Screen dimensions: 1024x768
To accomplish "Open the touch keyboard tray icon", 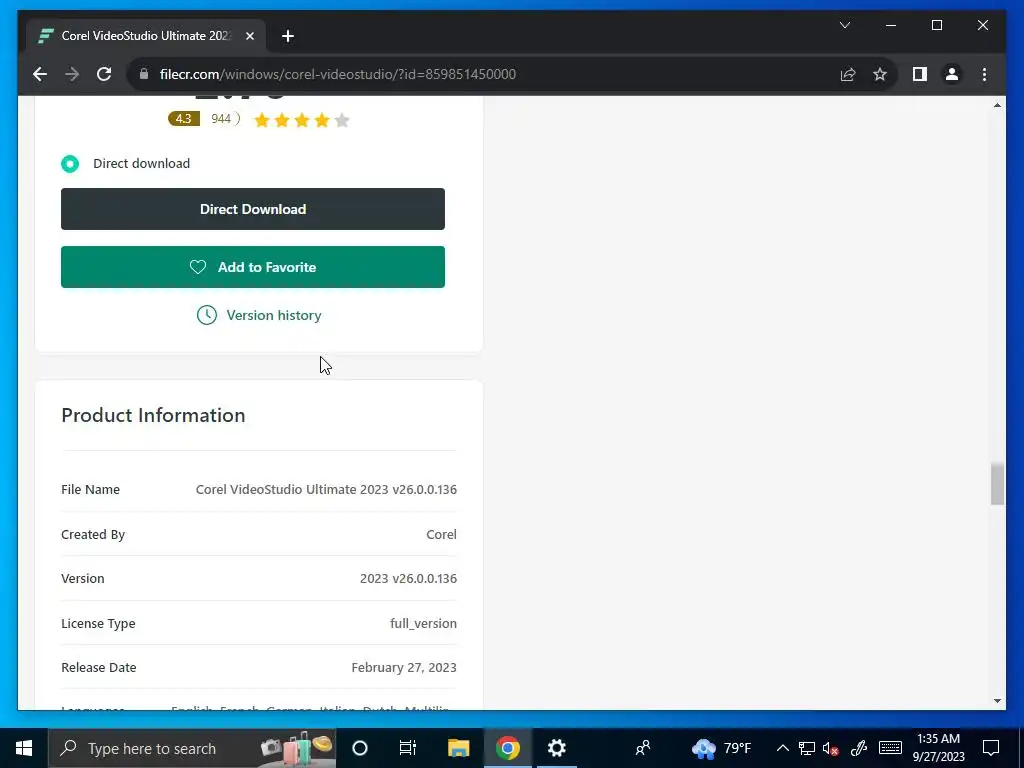I will point(890,748).
